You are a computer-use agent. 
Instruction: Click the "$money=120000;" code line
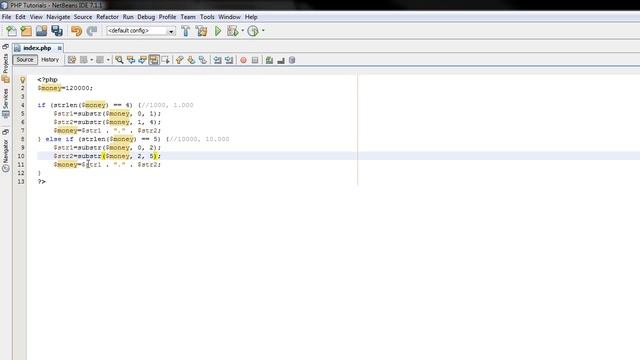click(x=65, y=88)
